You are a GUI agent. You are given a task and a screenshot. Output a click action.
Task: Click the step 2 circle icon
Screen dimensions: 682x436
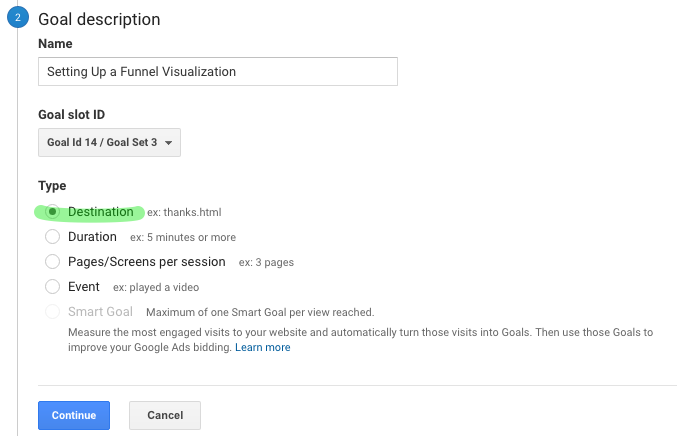18,17
